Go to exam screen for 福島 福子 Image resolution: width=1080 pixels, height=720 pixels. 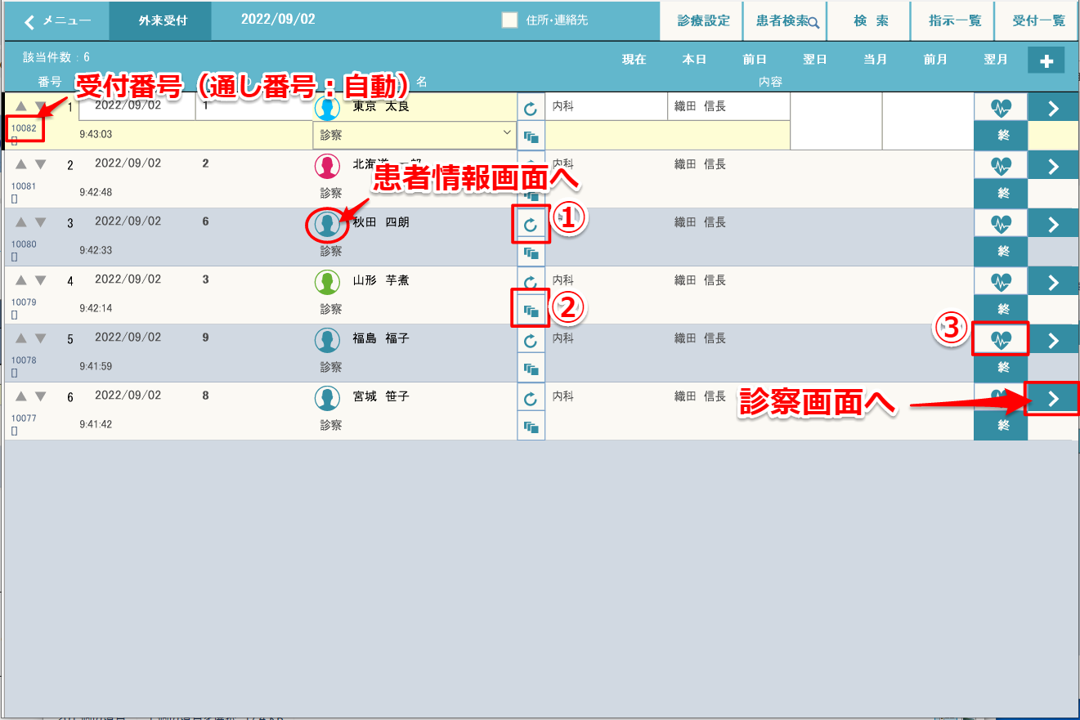[1053, 340]
